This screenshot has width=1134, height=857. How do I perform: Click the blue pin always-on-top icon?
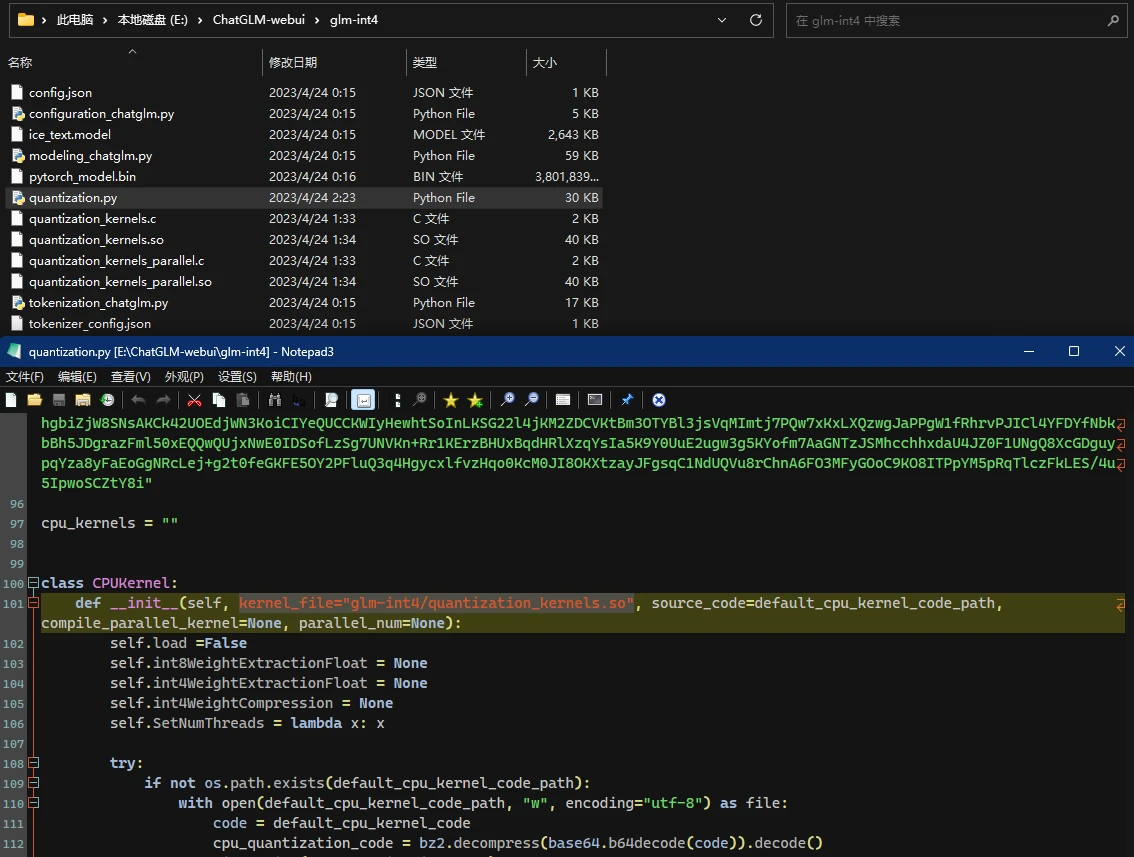(x=627, y=400)
